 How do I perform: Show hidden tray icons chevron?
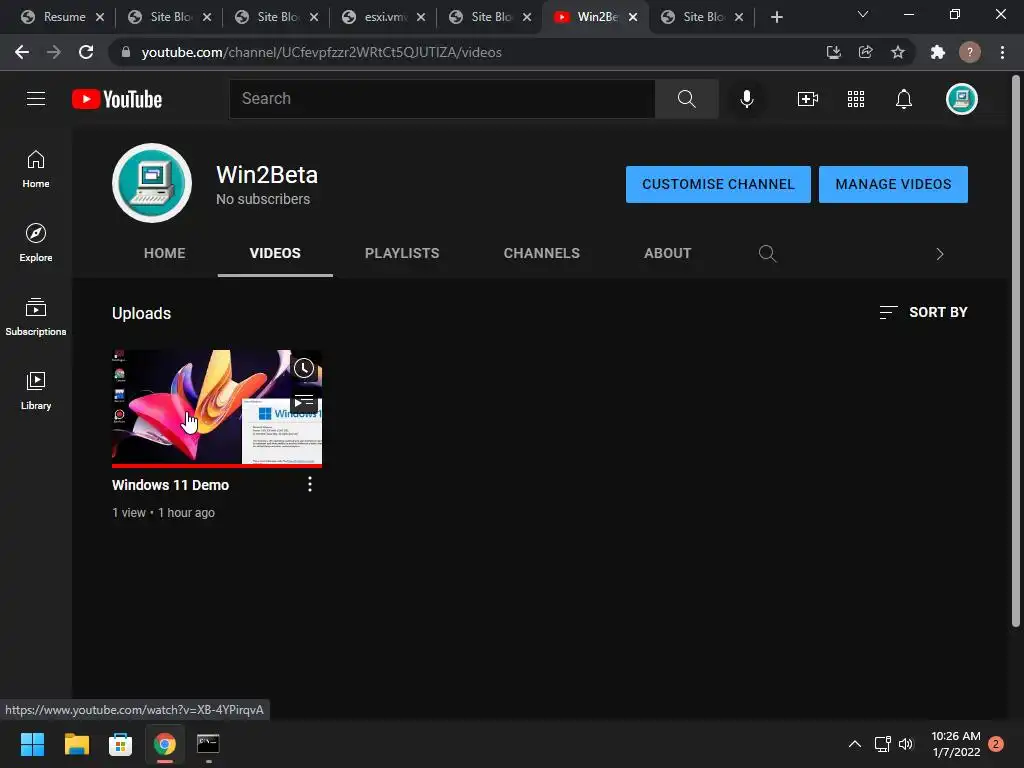coord(854,744)
